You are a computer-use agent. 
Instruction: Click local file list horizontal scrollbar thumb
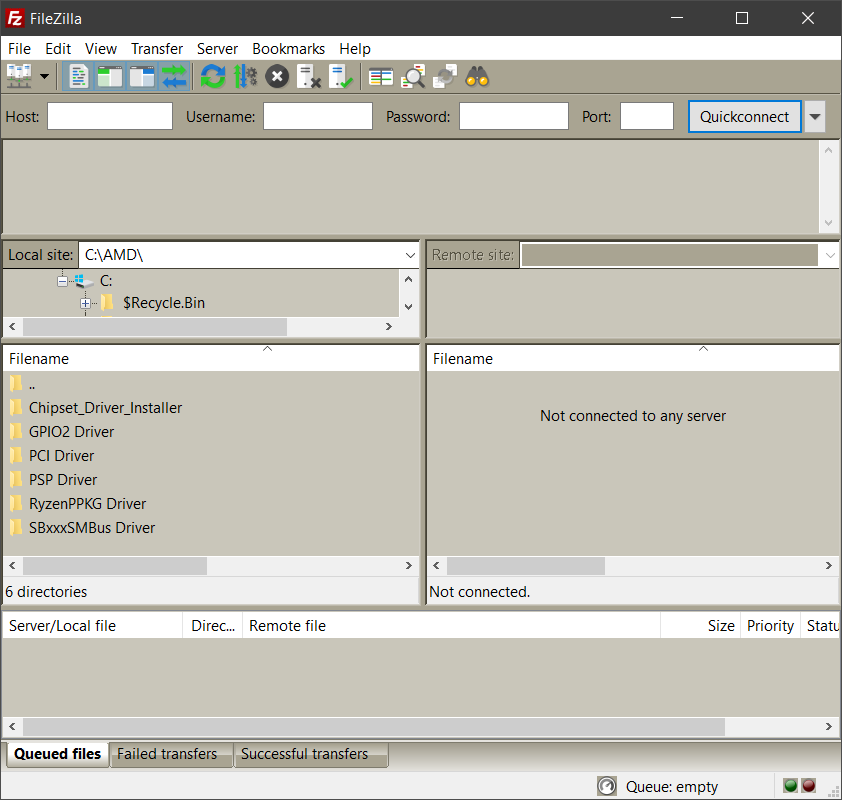pyautogui.click(x=115, y=565)
